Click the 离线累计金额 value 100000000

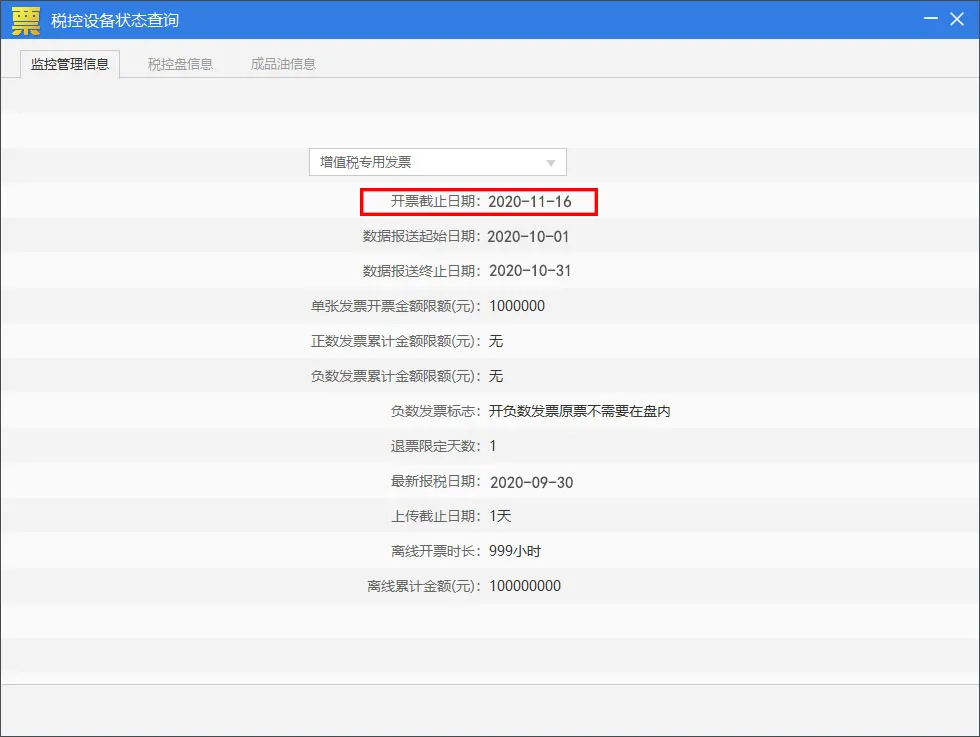pos(525,586)
